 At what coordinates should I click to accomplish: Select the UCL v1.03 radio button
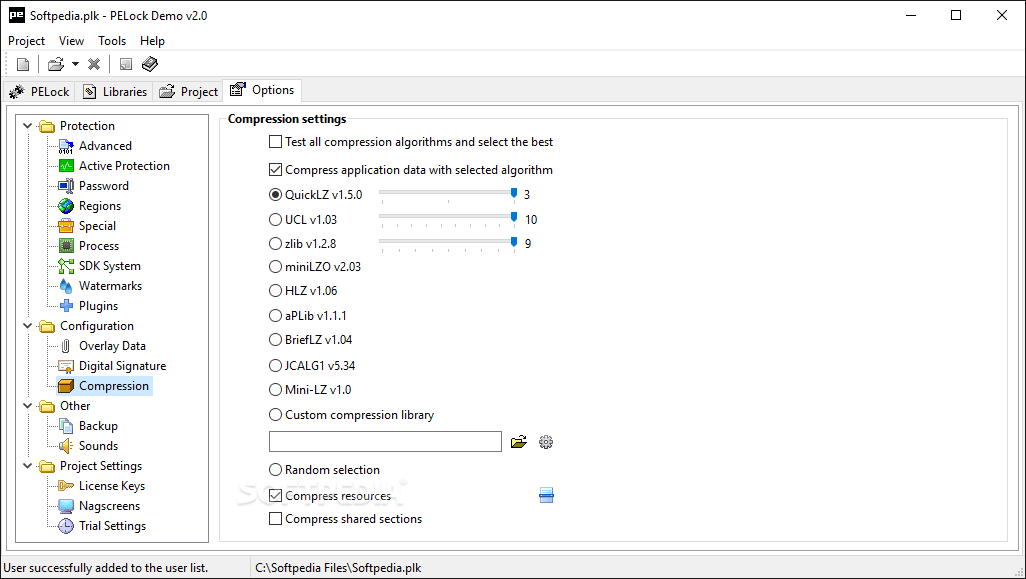pos(275,220)
